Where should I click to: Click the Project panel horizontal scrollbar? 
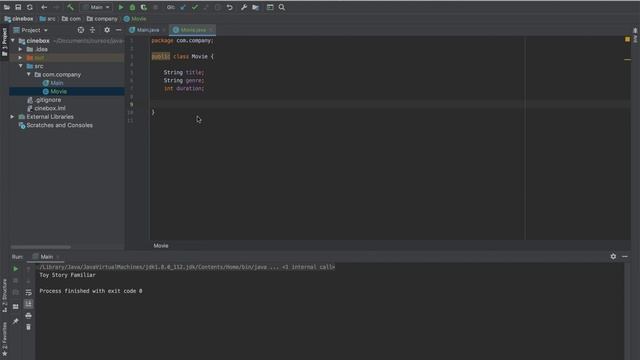[40, 247]
